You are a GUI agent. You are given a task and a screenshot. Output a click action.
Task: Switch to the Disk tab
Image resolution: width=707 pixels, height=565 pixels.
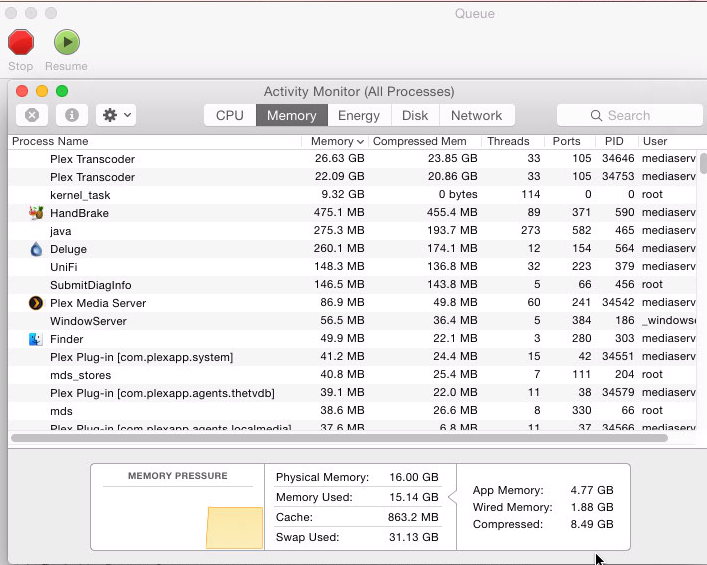(x=415, y=115)
